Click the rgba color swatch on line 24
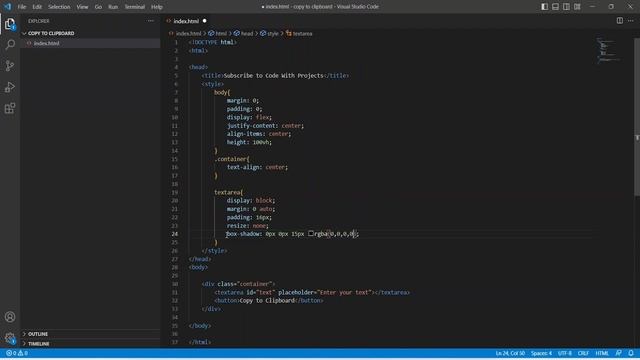Screen dimensions: 640x360 (311, 233)
